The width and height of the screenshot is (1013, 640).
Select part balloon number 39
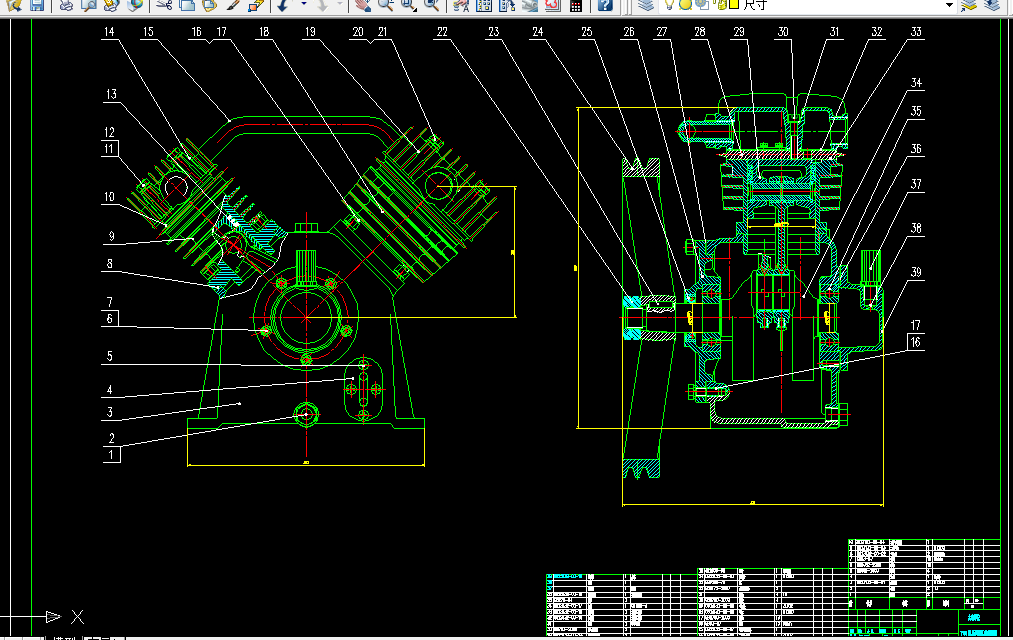click(x=915, y=272)
